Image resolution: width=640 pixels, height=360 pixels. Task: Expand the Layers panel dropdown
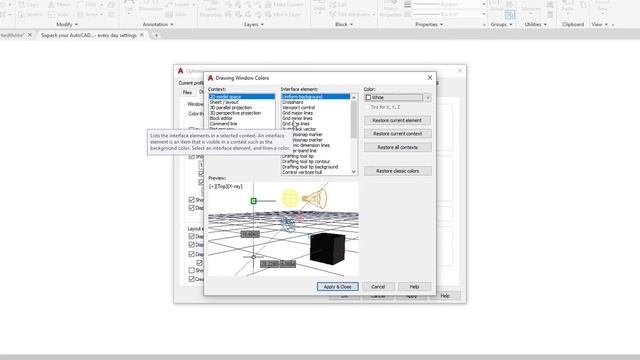click(254, 24)
